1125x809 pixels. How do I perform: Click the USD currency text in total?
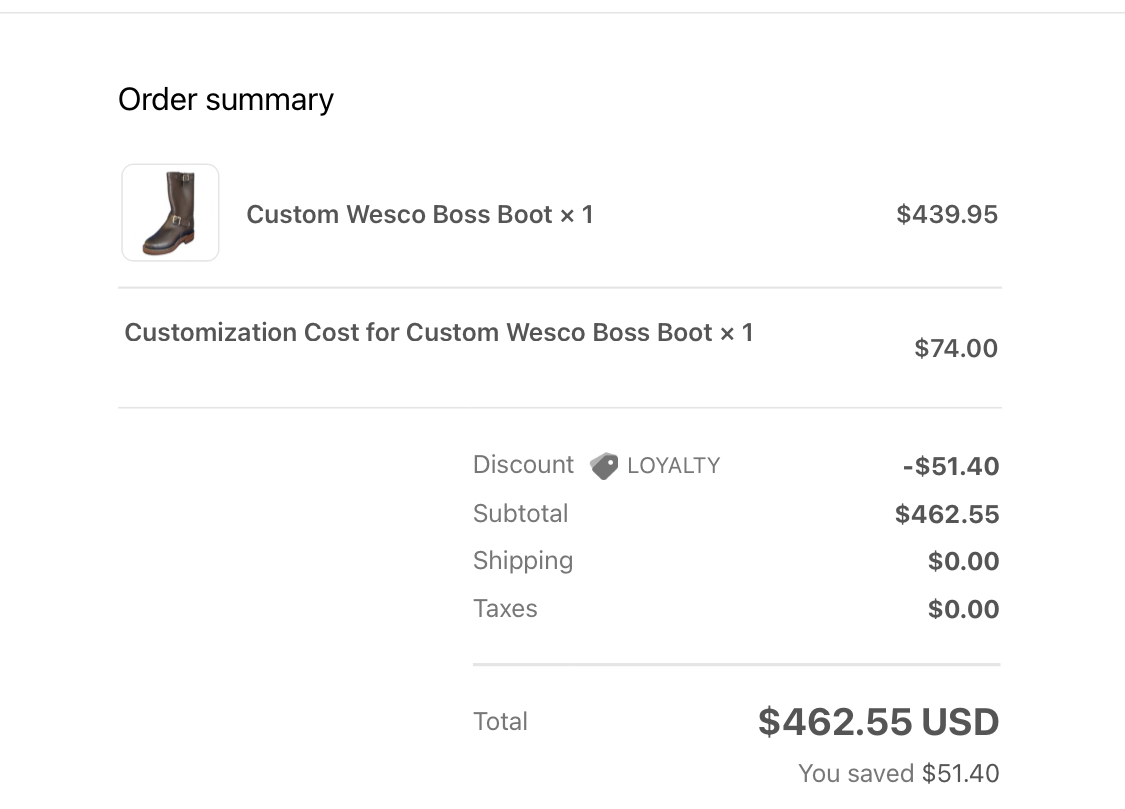(x=960, y=722)
